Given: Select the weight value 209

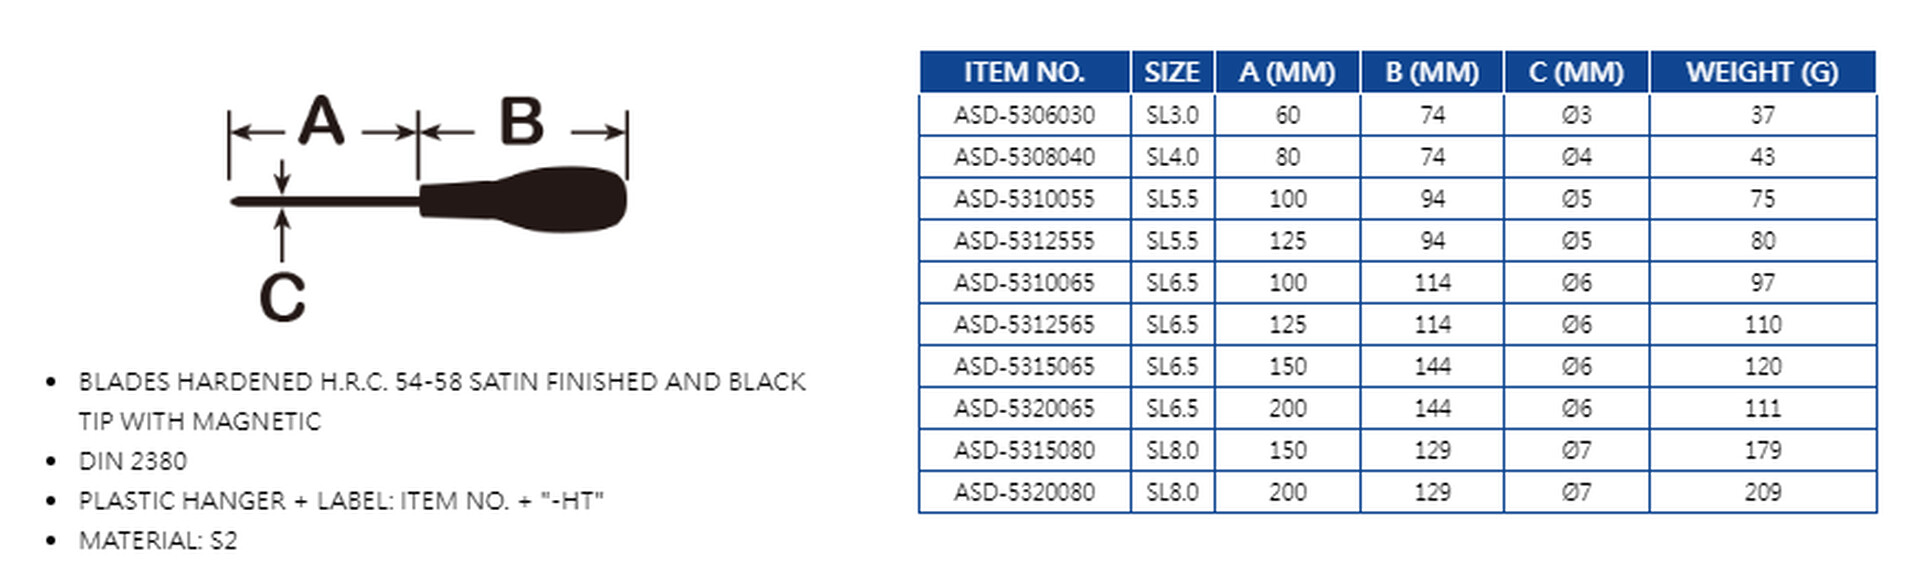Looking at the screenshot, I should pyautogui.click(x=1762, y=492).
